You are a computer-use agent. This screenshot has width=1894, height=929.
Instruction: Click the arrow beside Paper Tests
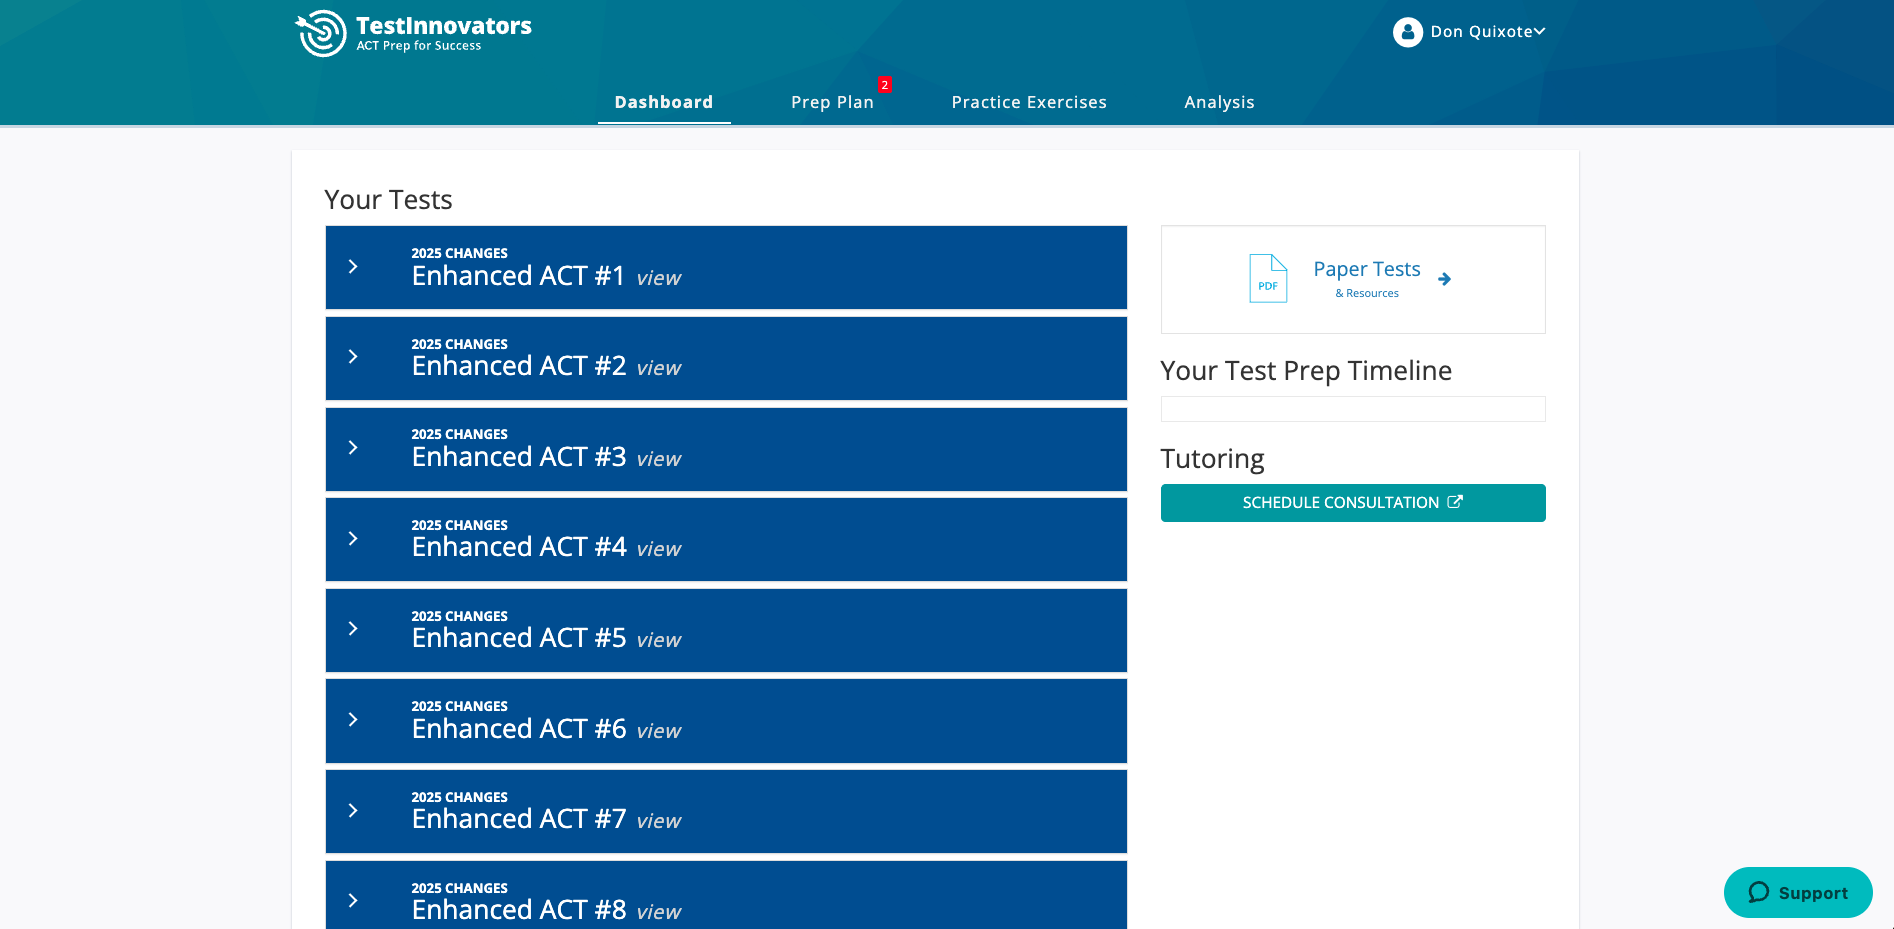click(1444, 279)
